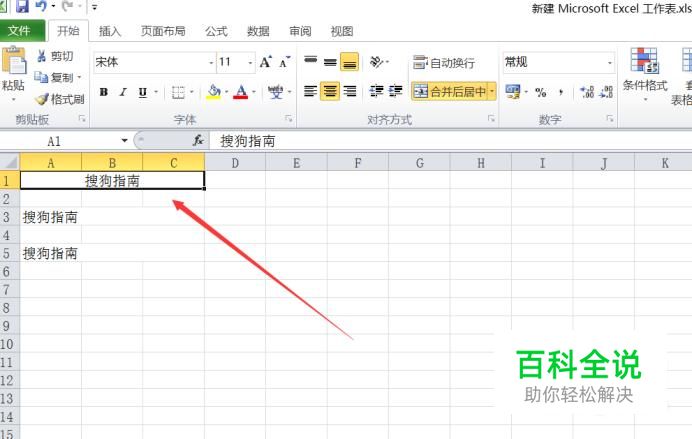Expand the borders dropdown arrow

[x=192, y=92]
